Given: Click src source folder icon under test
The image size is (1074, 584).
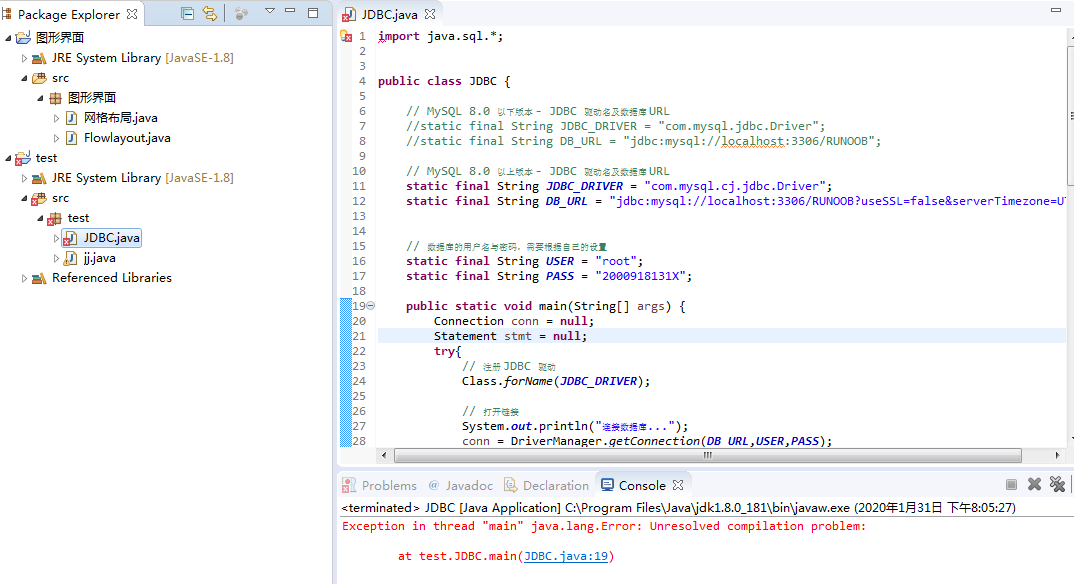Looking at the screenshot, I should 39,199.
